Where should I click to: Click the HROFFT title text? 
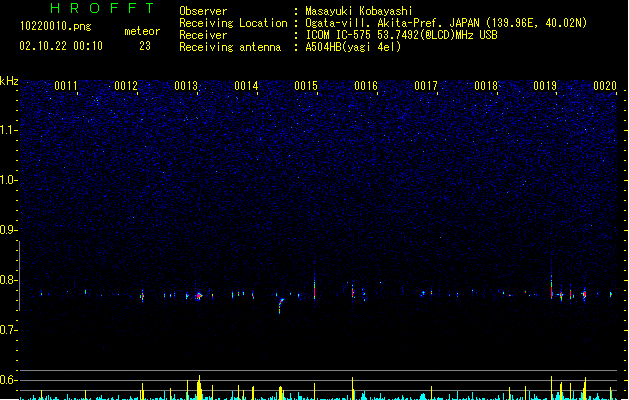pyautogui.click(x=102, y=8)
